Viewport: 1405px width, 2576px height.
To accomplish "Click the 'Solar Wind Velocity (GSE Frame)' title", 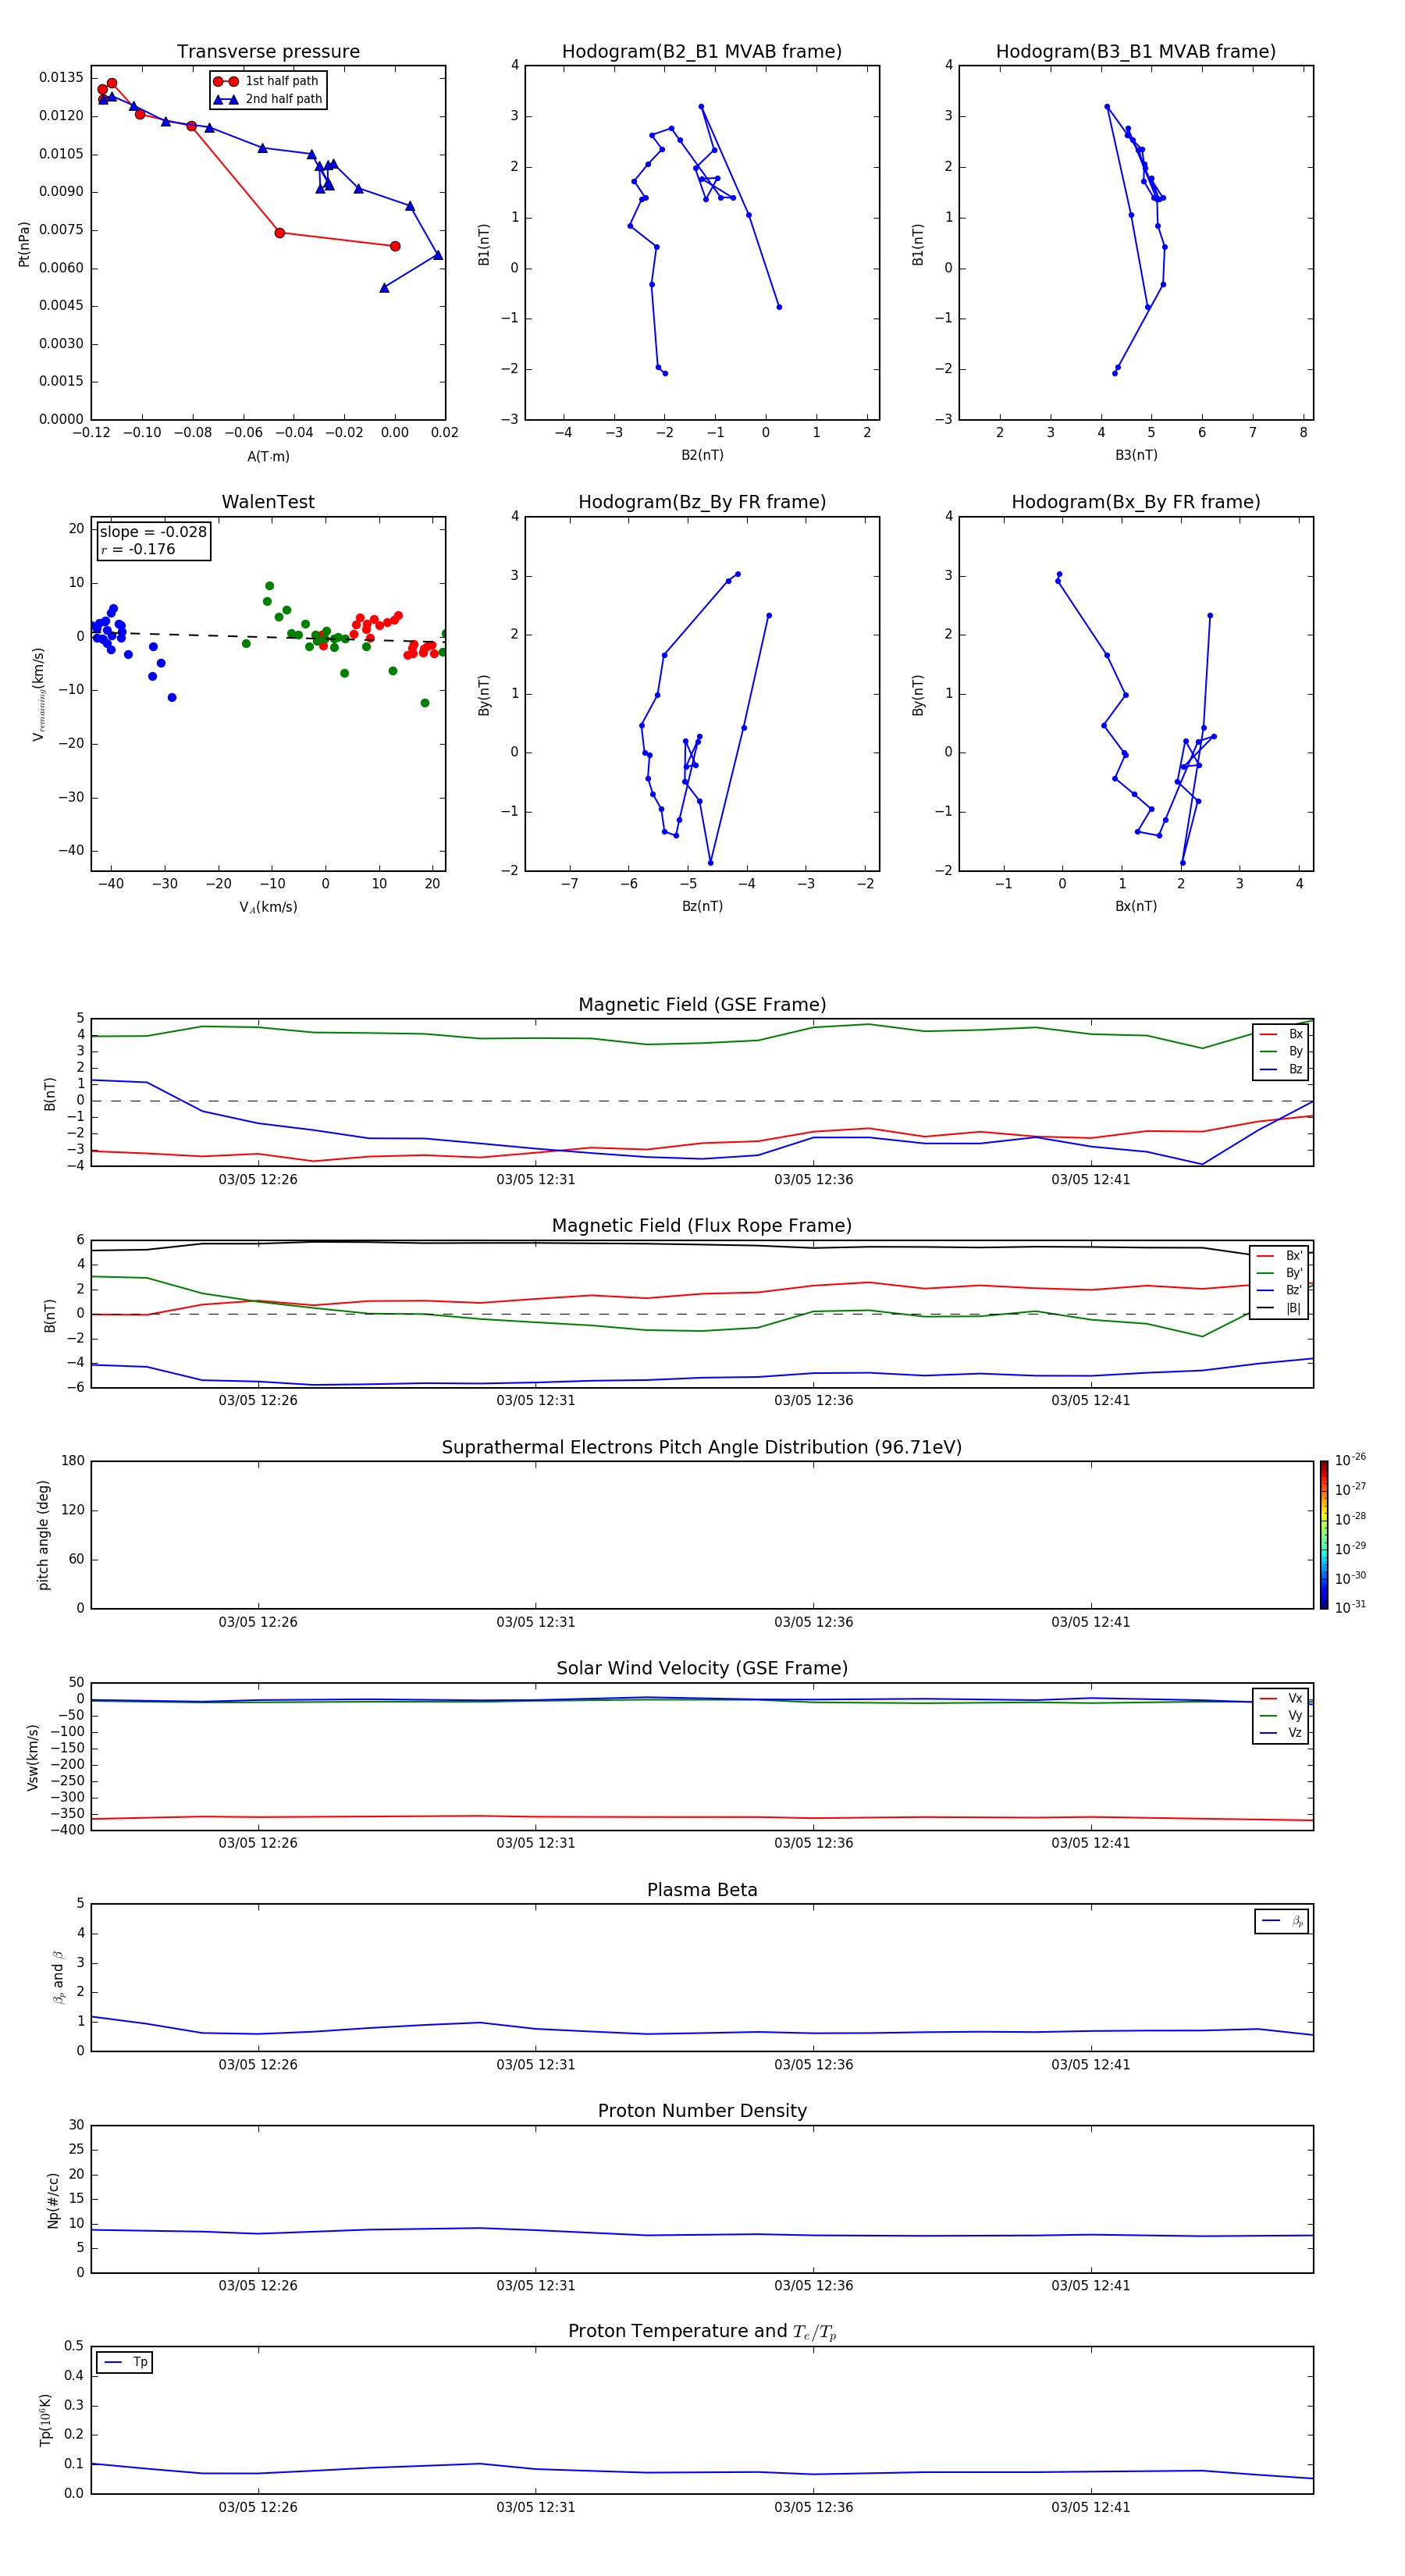I will pos(702,1669).
